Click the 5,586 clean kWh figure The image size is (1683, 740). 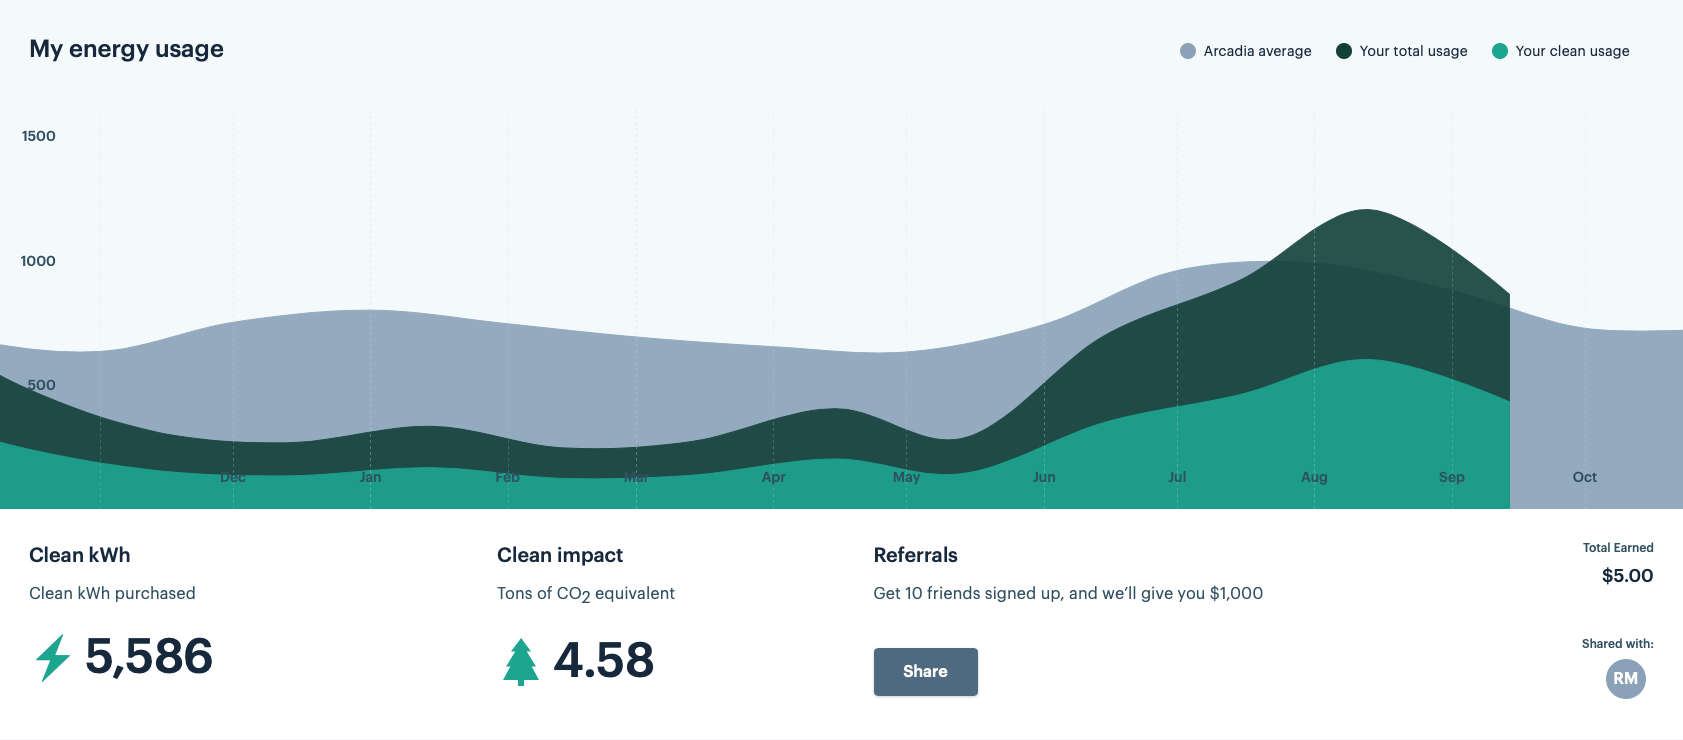click(149, 657)
